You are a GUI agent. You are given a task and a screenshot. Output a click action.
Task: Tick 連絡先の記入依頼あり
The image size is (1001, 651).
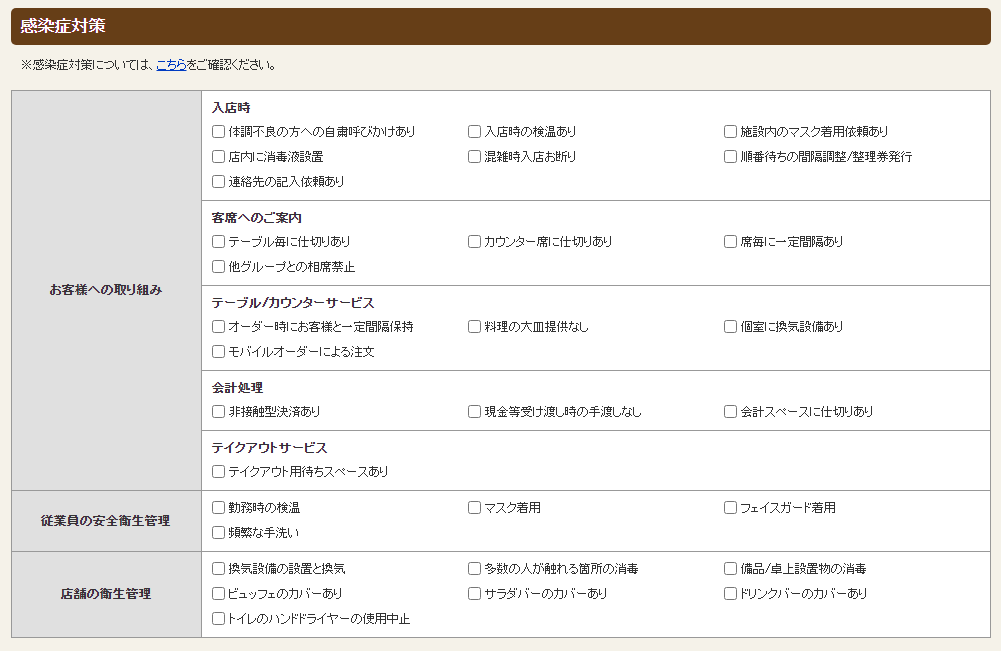pyautogui.click(x=218, y=181)
